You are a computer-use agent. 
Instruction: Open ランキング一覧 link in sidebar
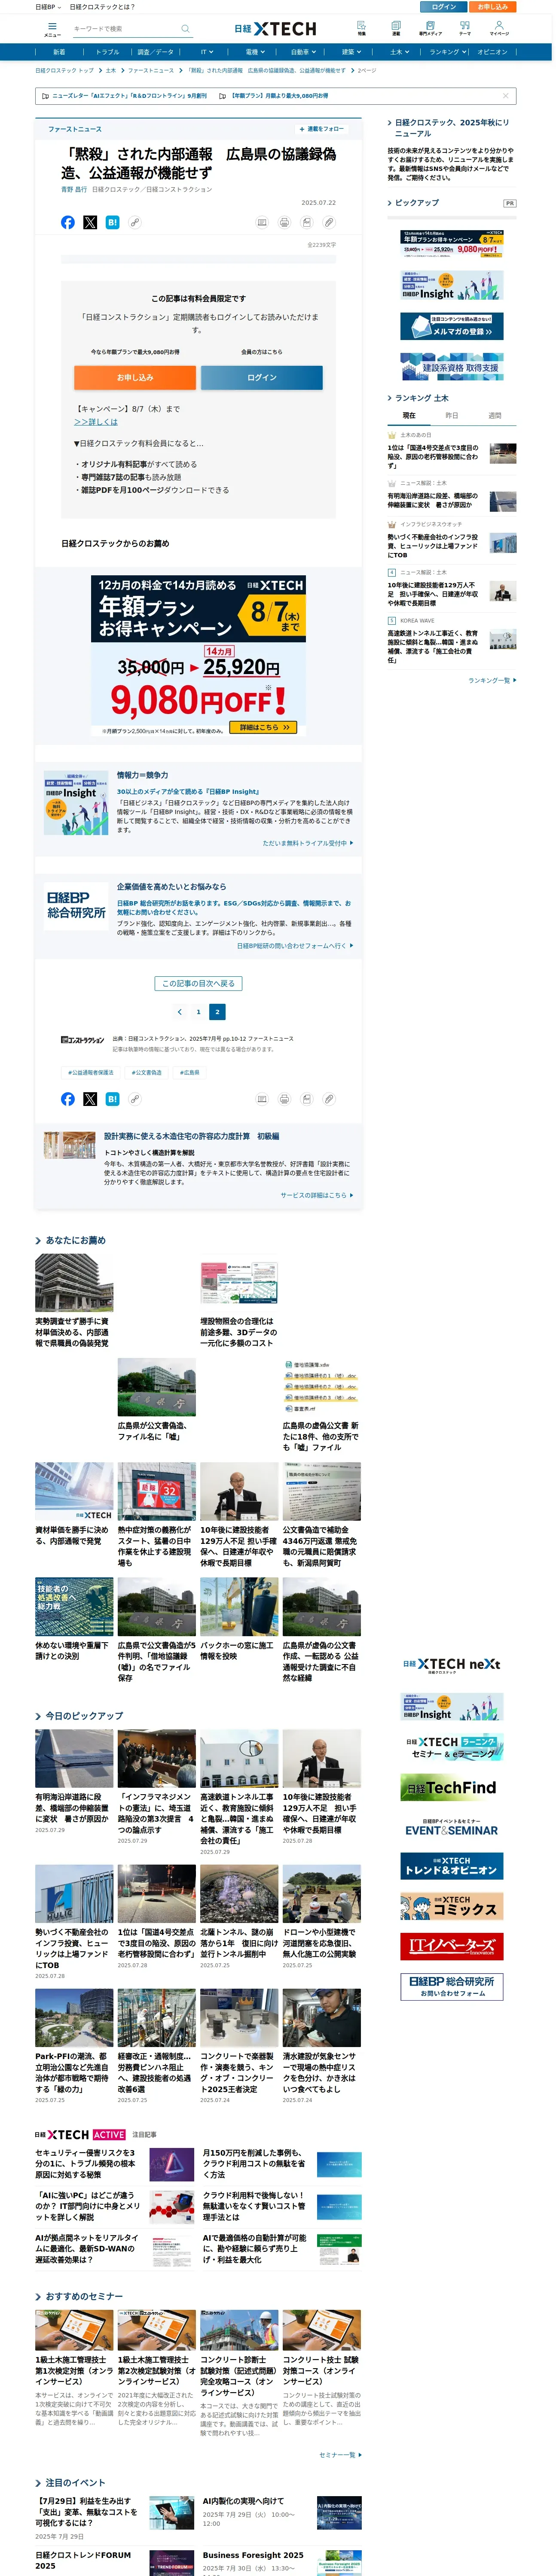click(x=493, y=680)
